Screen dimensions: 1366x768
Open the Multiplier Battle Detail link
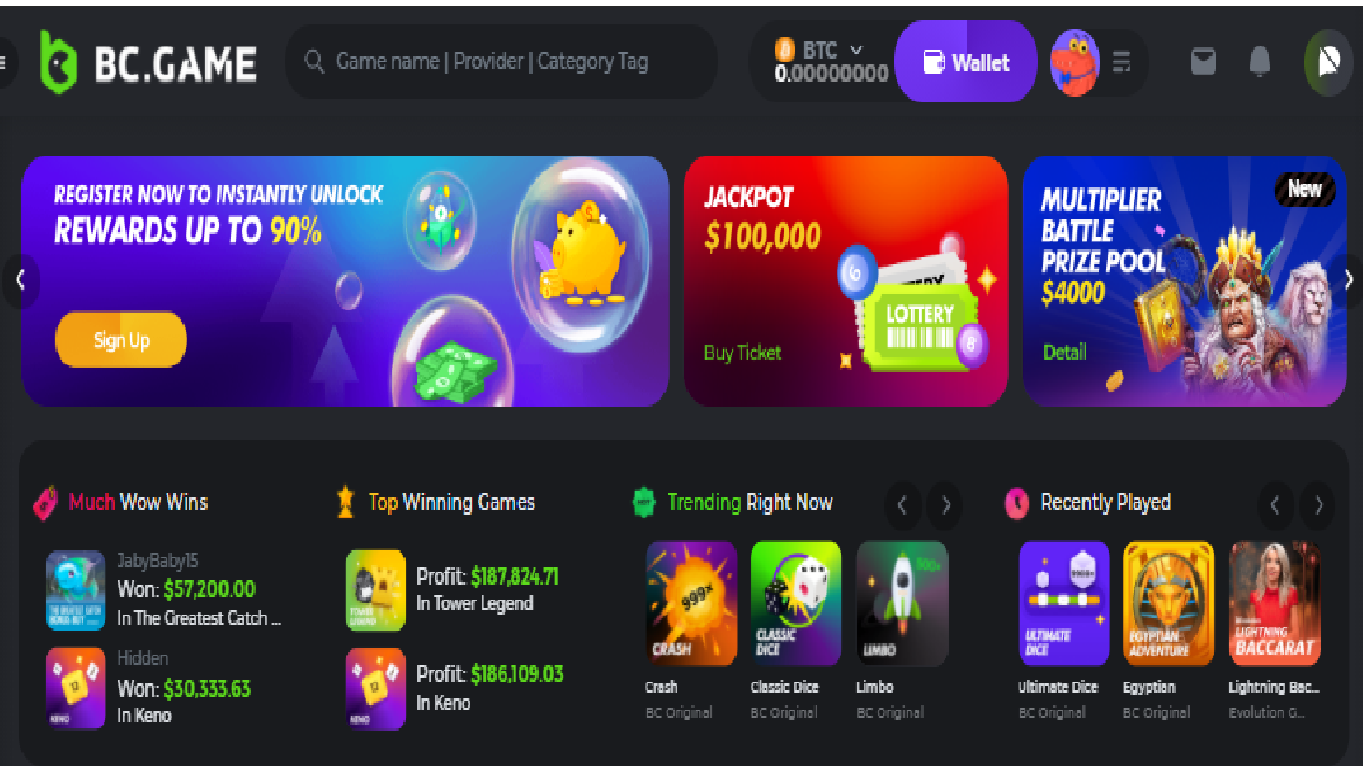tap(1064, 352)
